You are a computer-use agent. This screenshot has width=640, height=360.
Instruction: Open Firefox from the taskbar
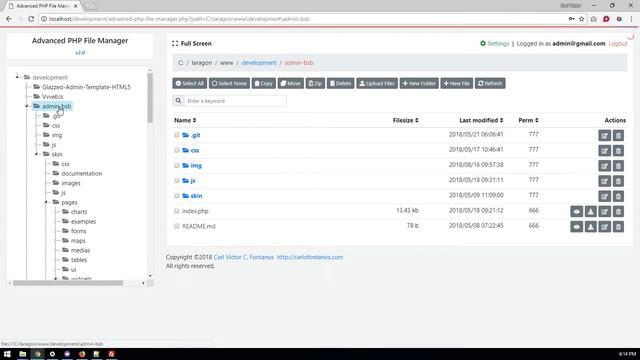click(82, 354)
